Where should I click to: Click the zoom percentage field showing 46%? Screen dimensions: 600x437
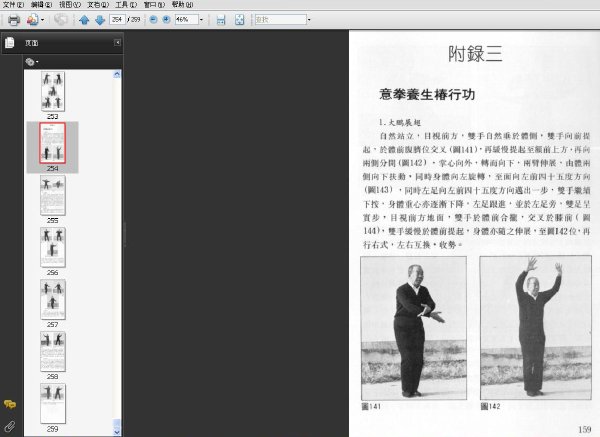click(x=186, y=20)
